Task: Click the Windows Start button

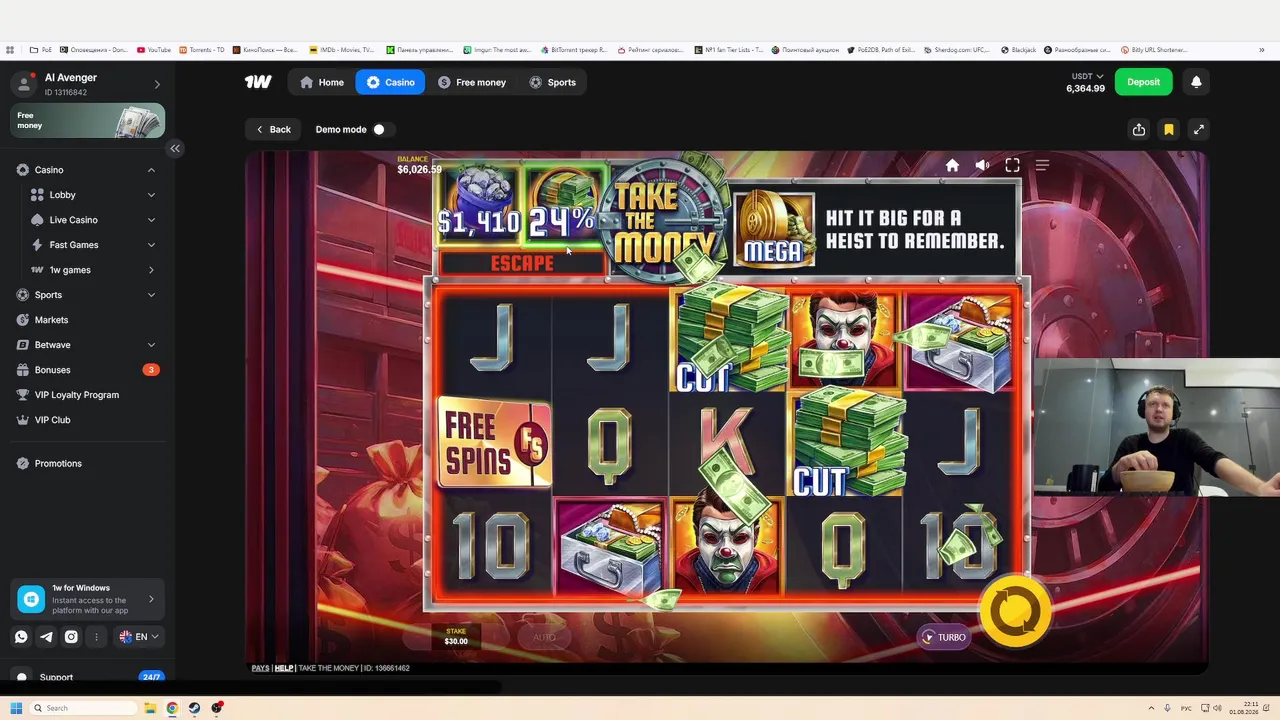Action: [16, 708]
